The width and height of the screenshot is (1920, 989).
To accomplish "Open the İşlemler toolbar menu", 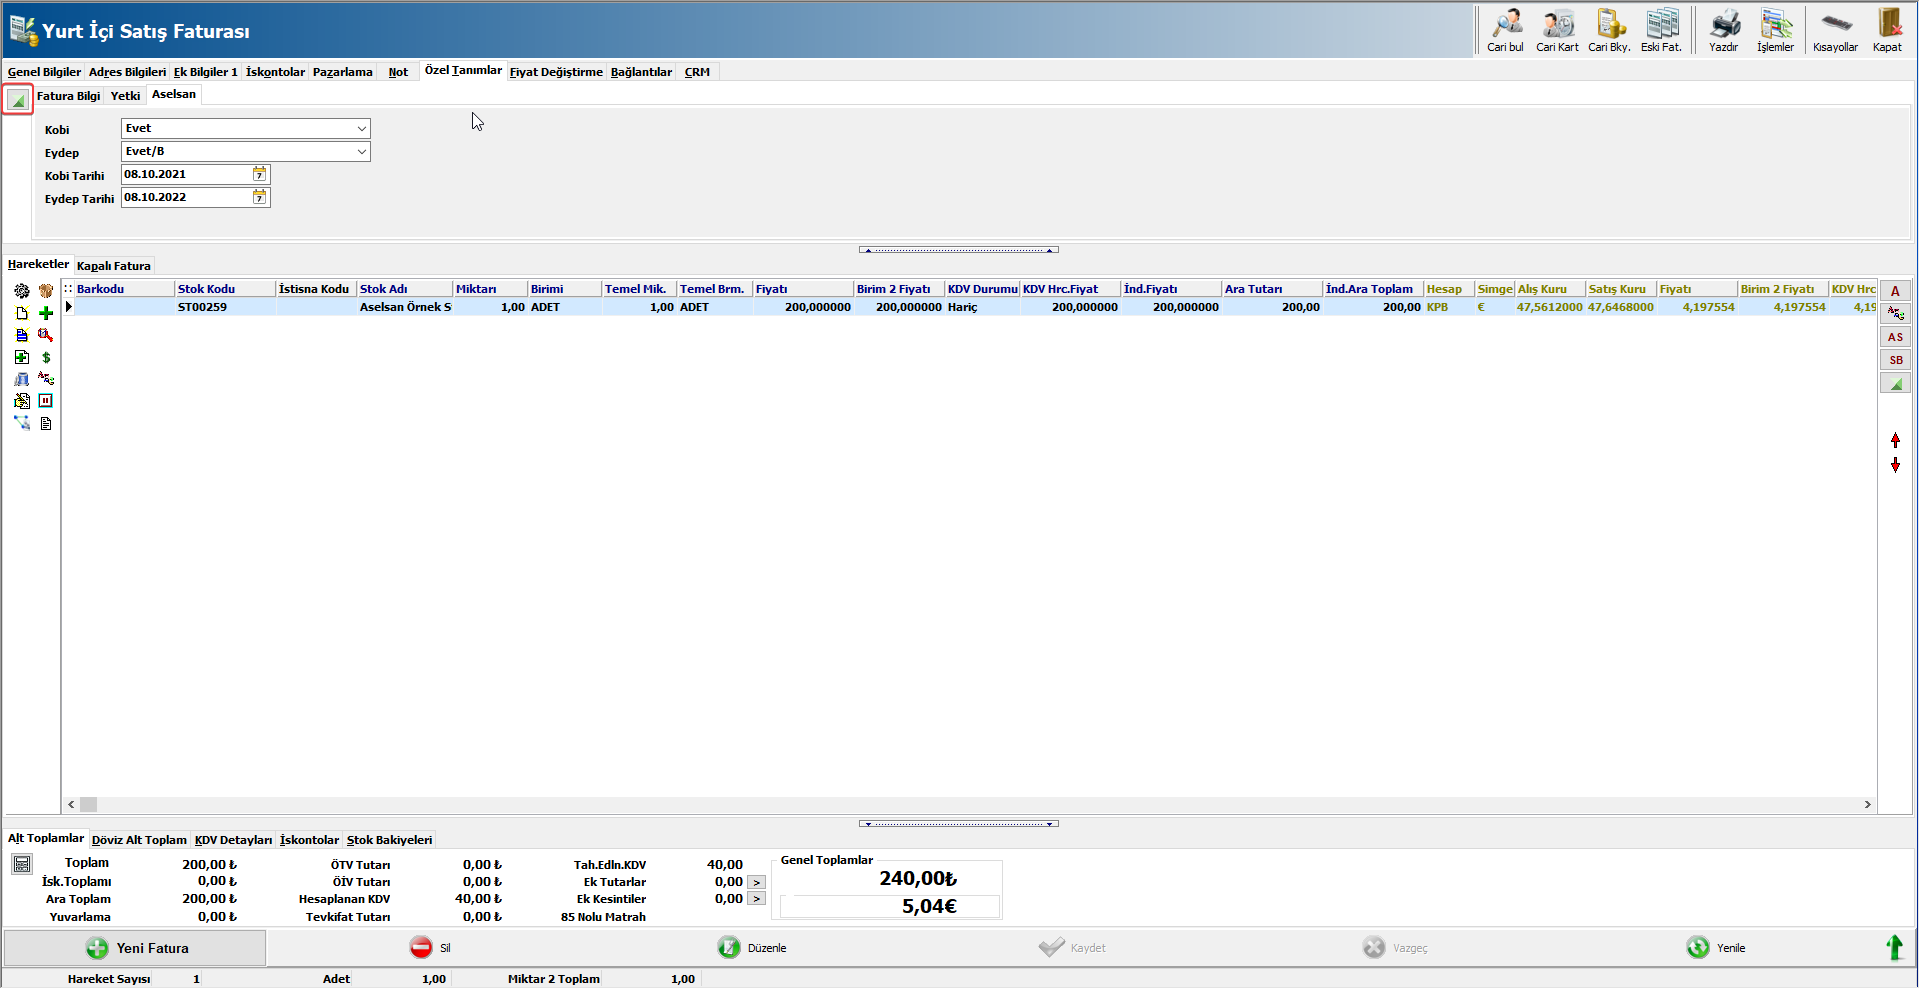I will tap(1775, 25).
